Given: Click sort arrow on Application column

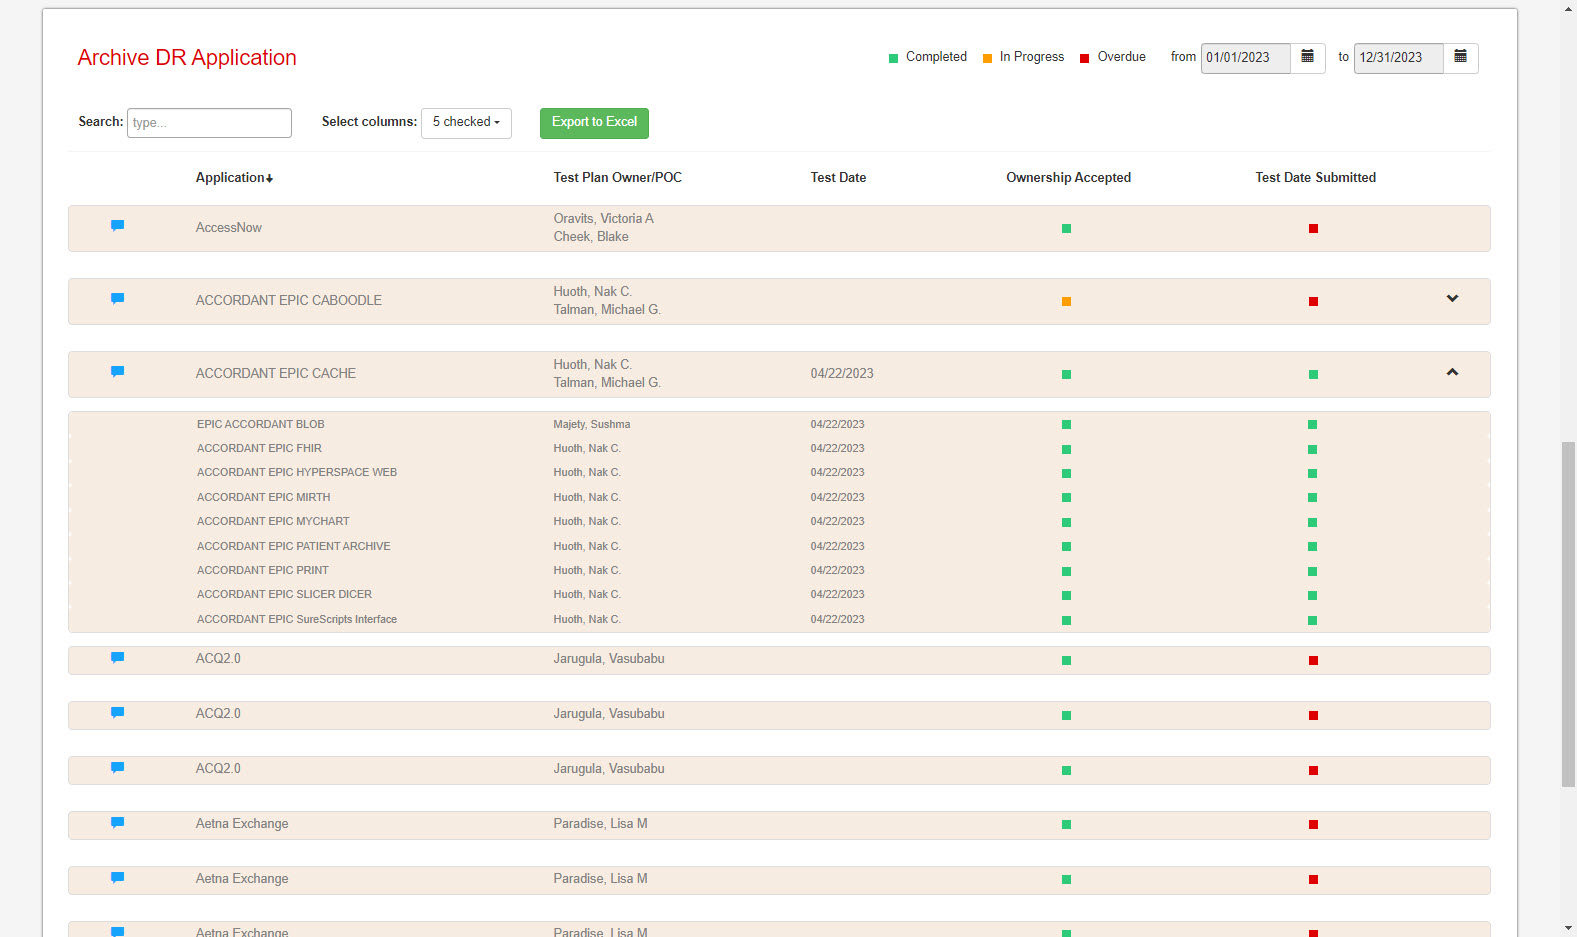Looking at the screenshot, I should coord(269,179).
